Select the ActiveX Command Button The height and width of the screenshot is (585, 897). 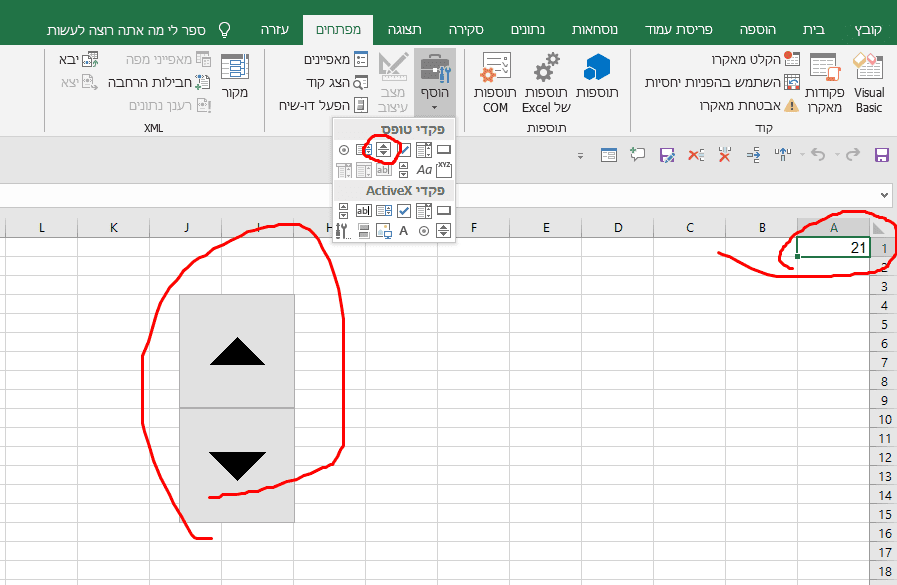pyautogui.click(x=444, y=210)
